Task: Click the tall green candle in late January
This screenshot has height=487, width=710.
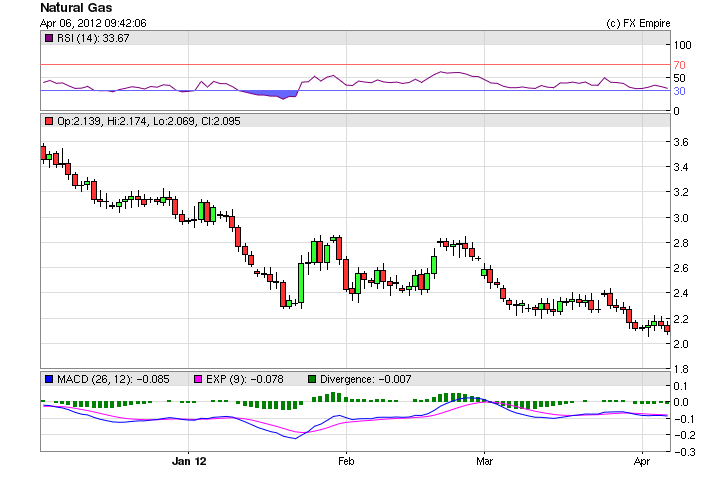Action: (301, 282)
